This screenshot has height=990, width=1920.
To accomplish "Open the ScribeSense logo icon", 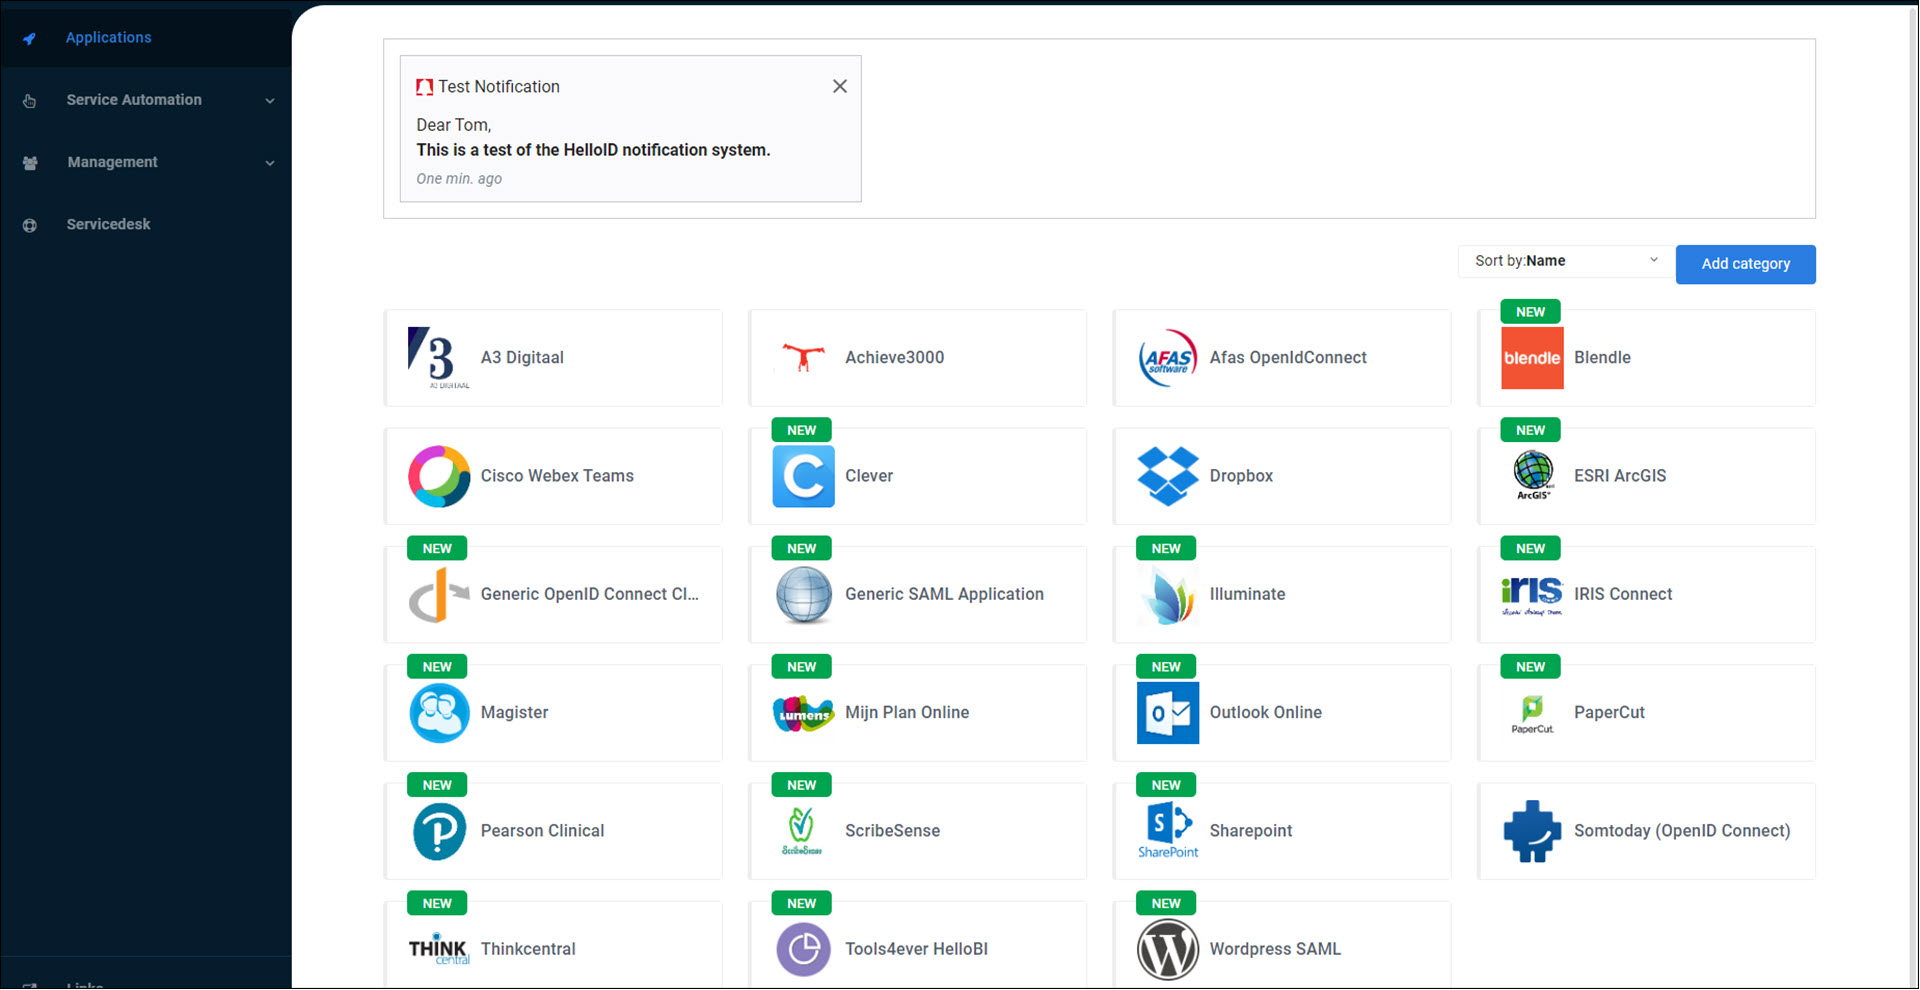I will (x=803, y=831).
